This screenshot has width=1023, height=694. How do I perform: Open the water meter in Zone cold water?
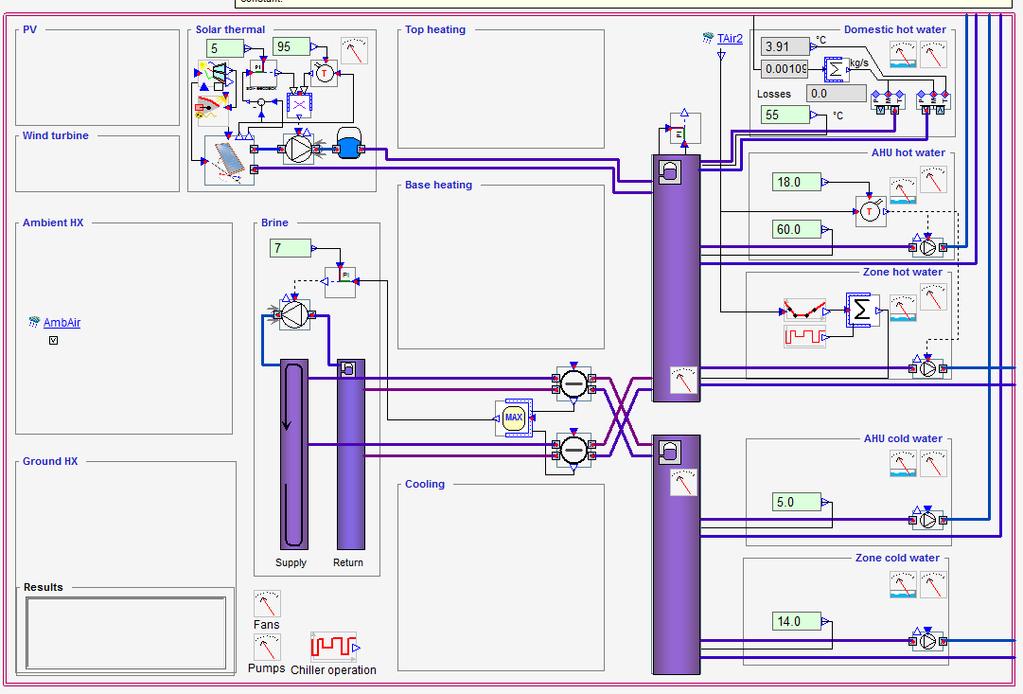point(903,584)
